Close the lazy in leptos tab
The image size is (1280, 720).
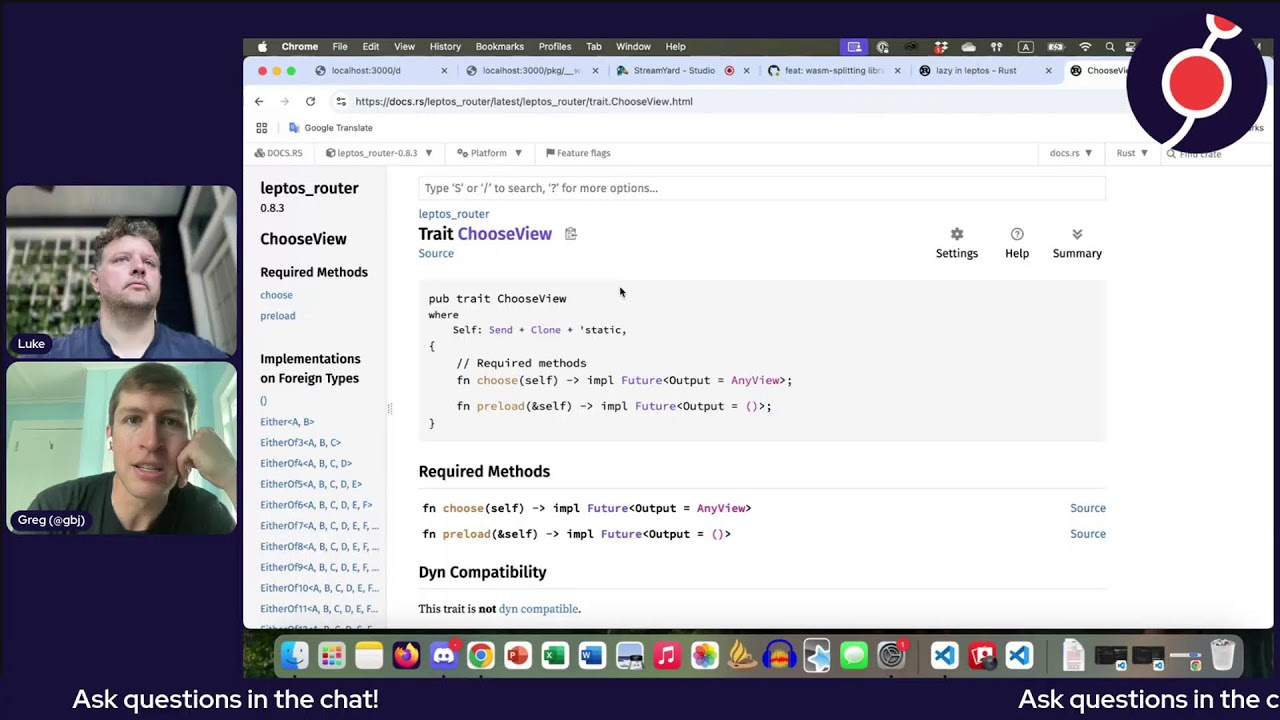click(1048, 71)
